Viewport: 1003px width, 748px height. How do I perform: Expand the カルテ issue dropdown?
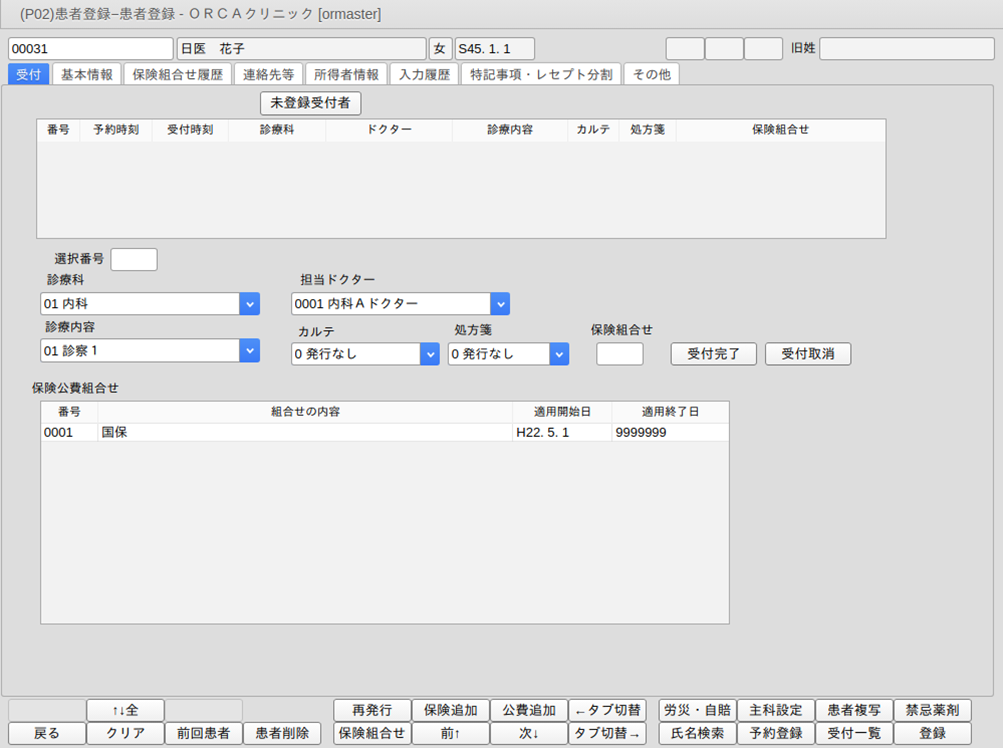[x=429, y=354]
